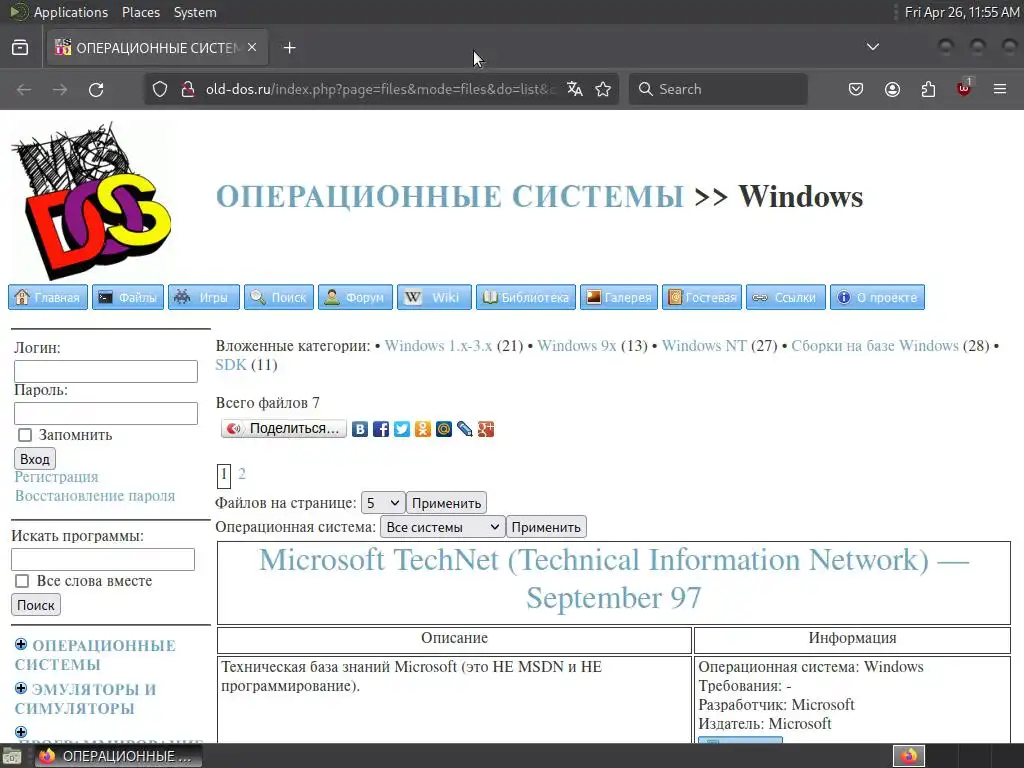
Task: Bookmark this page with the star
Action: pos(603,89)
